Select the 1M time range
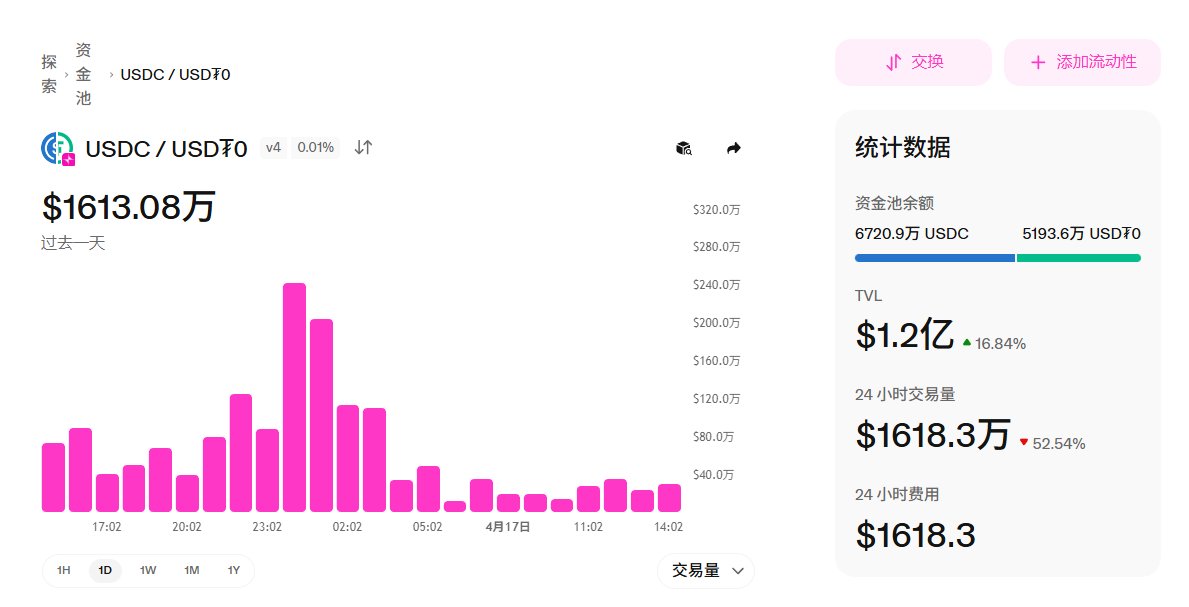 [x=192, y=570]
